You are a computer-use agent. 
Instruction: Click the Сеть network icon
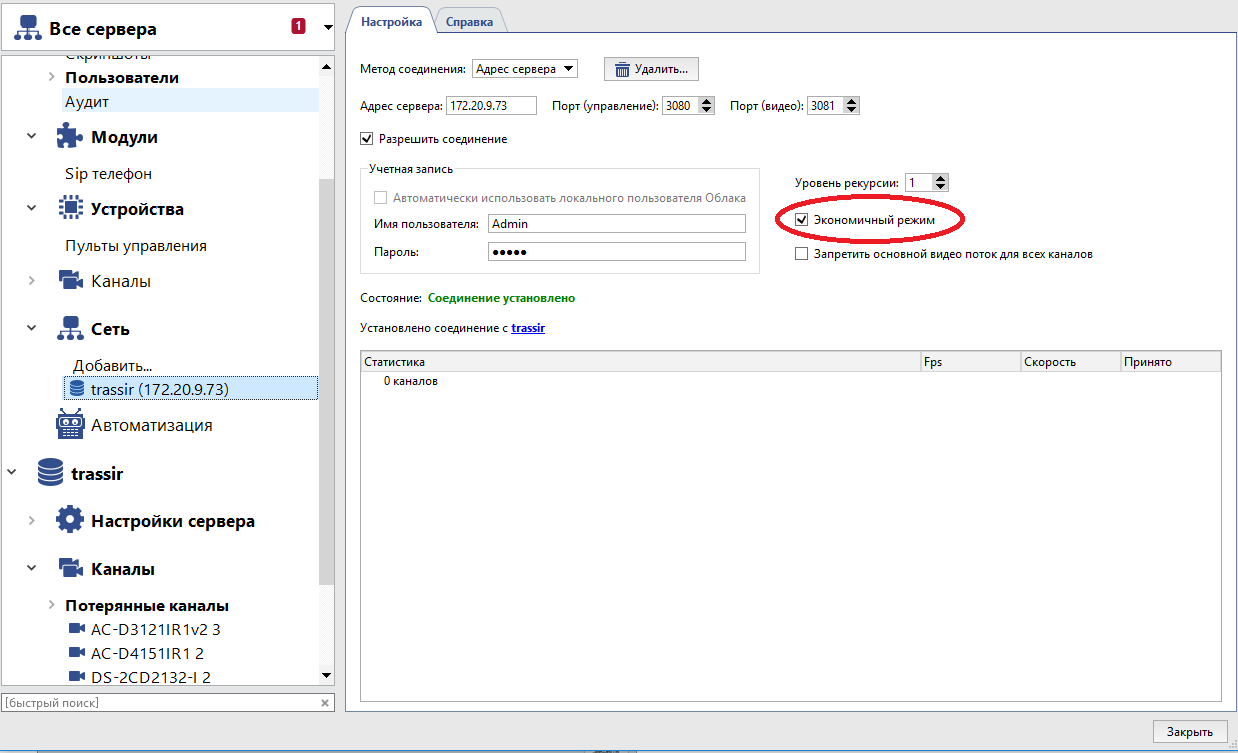[x=69, y=328]
